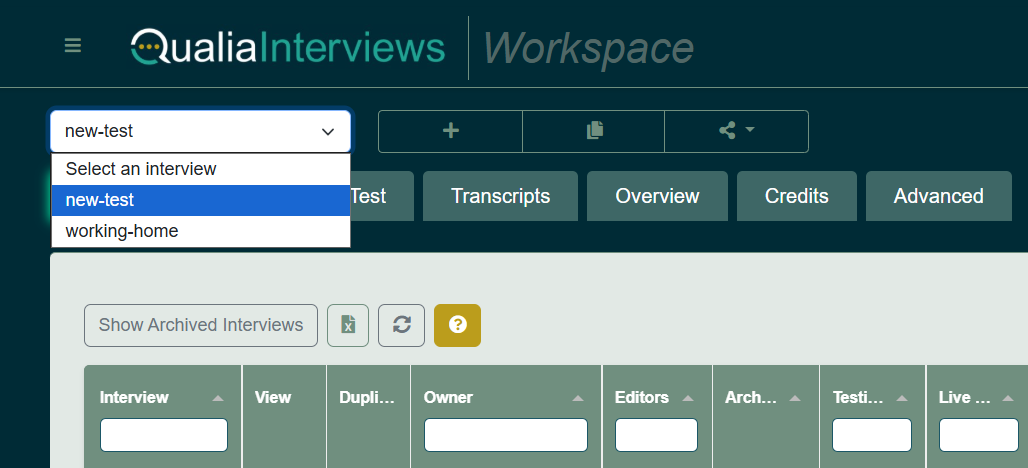Focus the Interview column filter field

pos(164,435)
